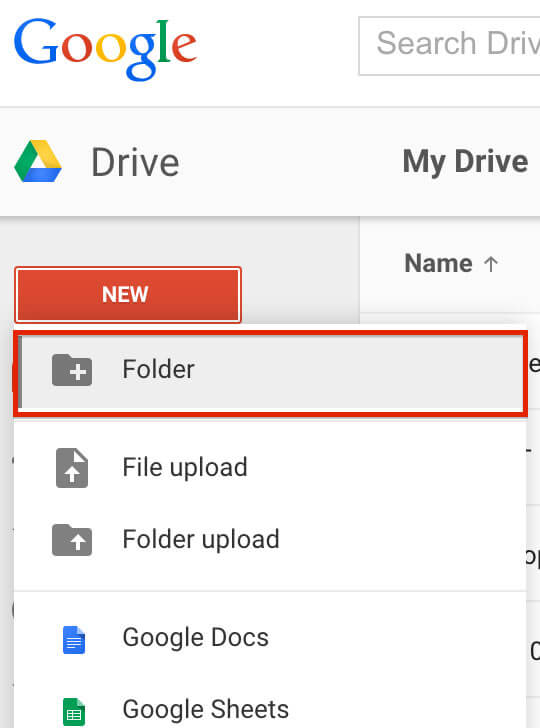Click the Folder upload arrow icon

[x=72, y=540]
